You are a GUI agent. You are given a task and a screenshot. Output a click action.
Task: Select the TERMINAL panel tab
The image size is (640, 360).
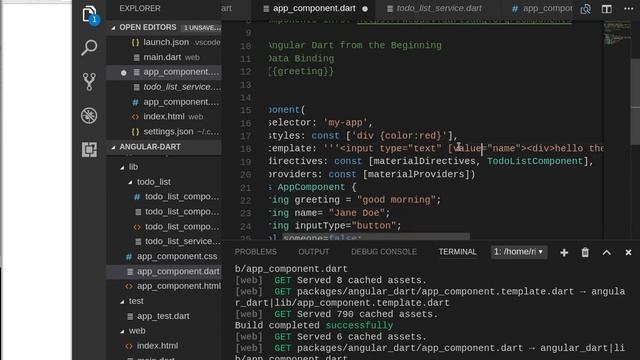[458, 252]
